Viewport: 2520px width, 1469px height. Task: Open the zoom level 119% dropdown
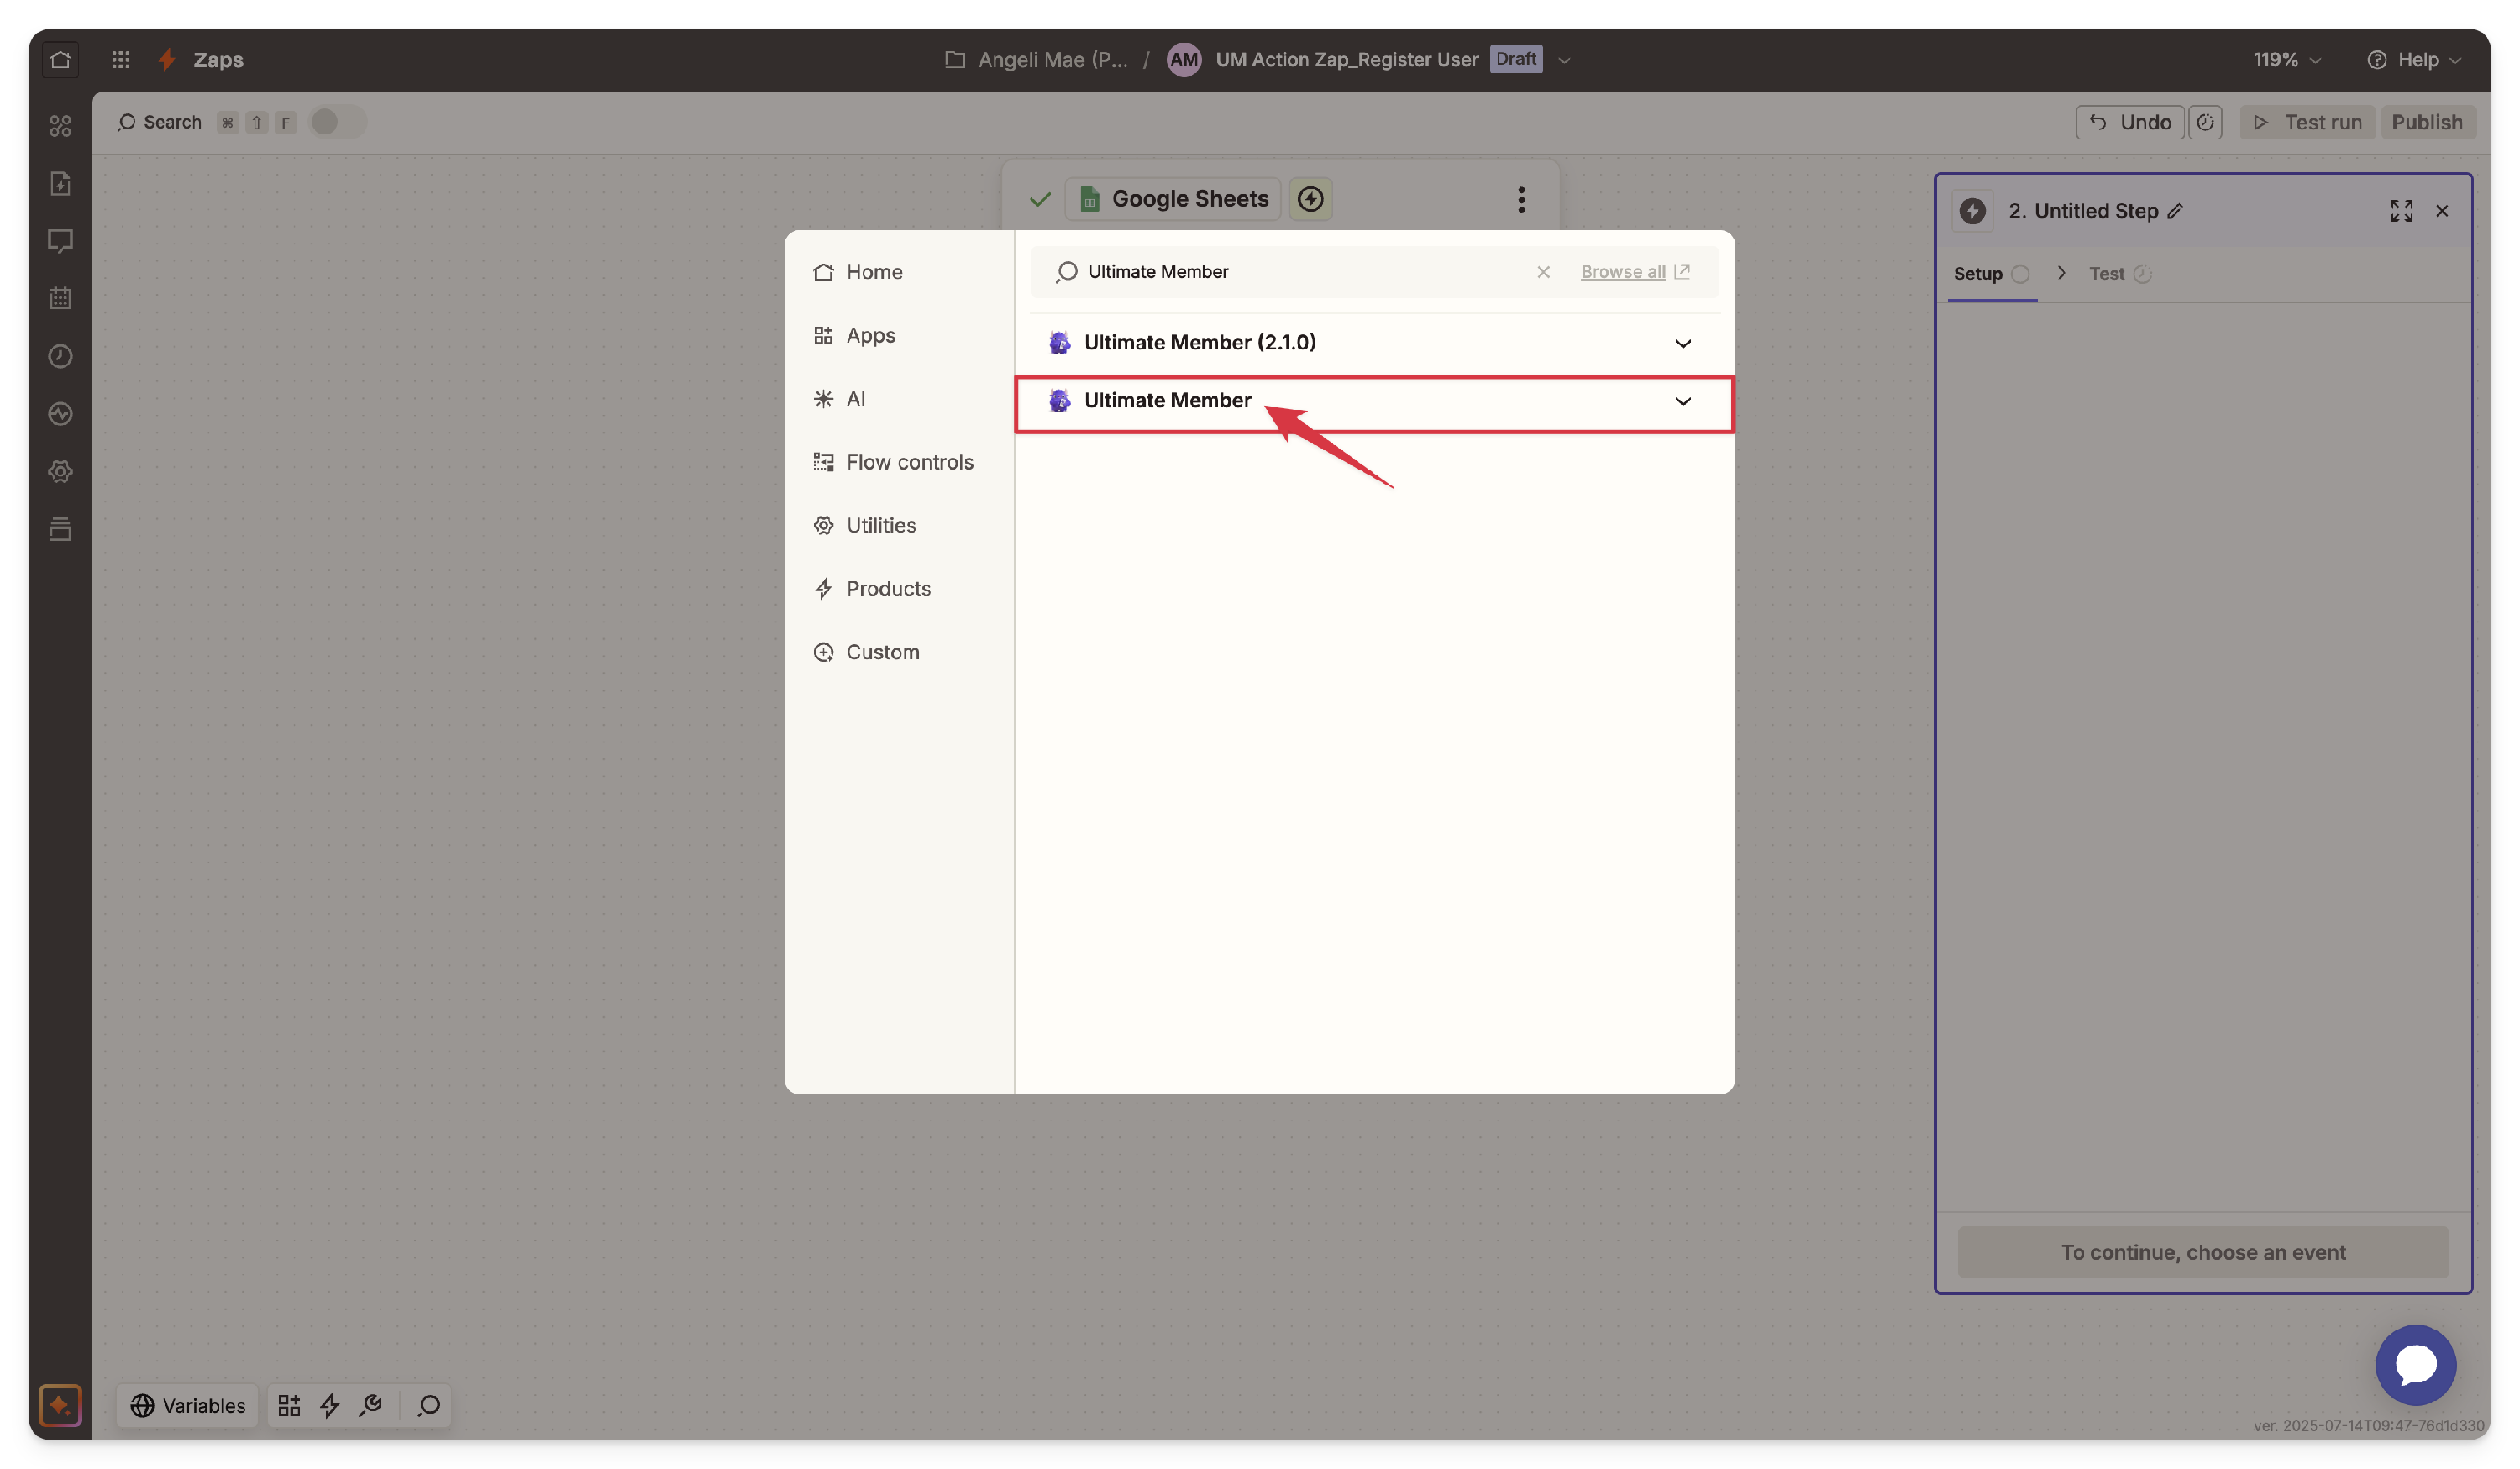2287,60
